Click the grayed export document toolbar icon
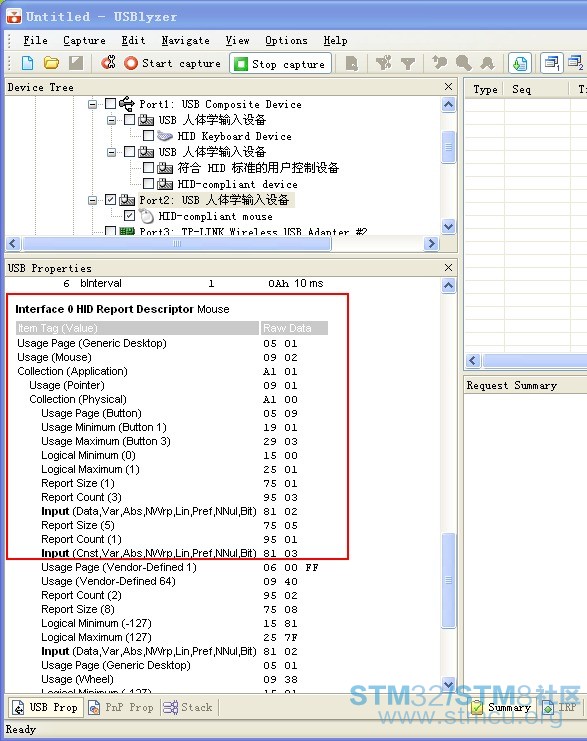This screenshot has height=741, width=587. [352, 63]
